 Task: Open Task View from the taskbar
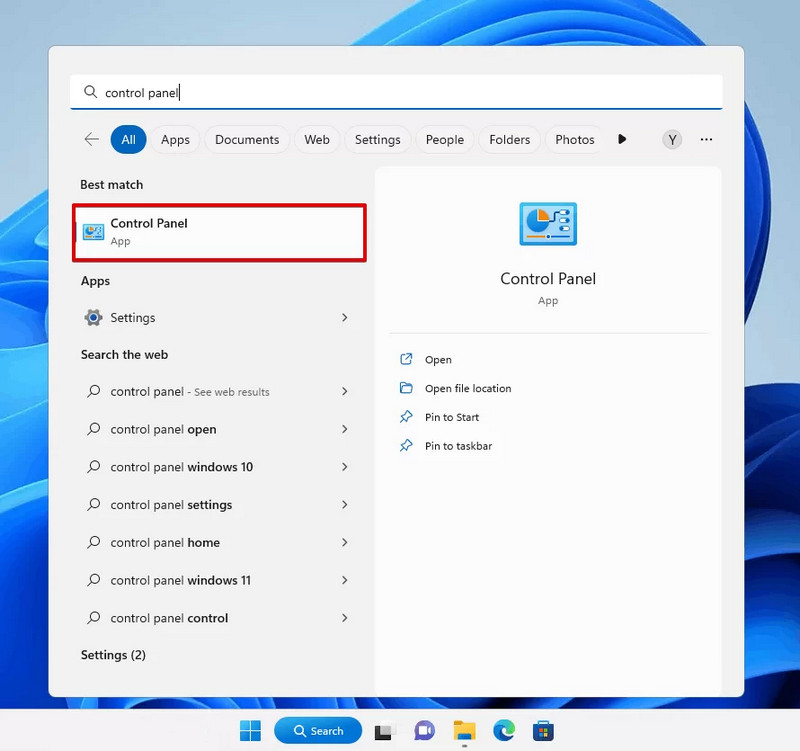(x=385, y=731)
